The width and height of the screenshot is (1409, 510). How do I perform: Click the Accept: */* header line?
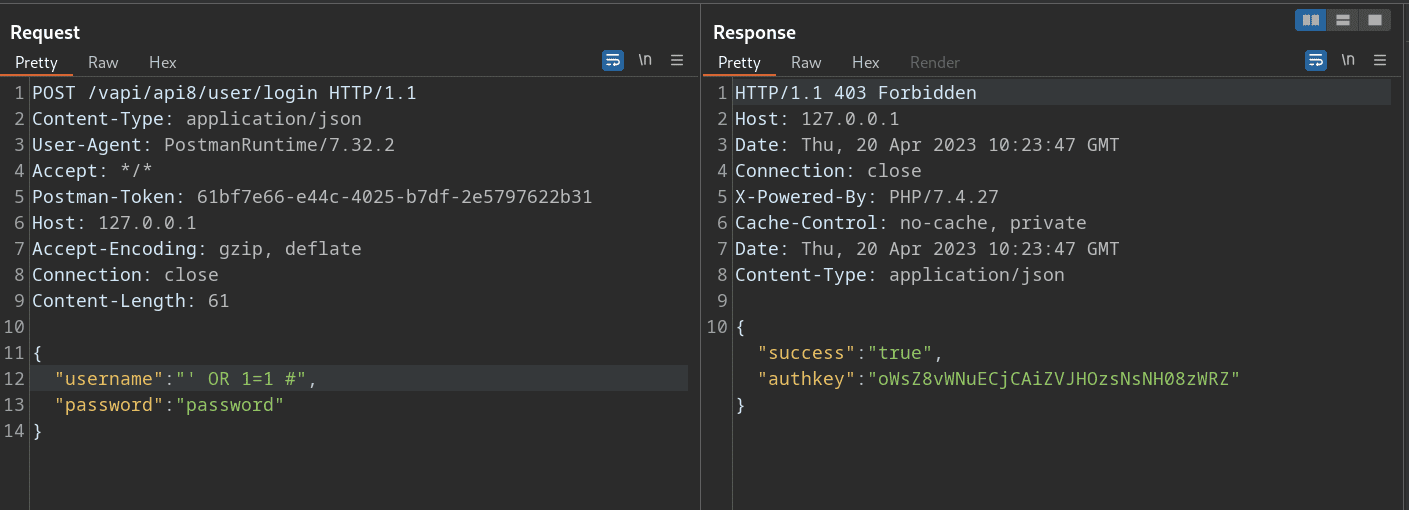(92, 171)
